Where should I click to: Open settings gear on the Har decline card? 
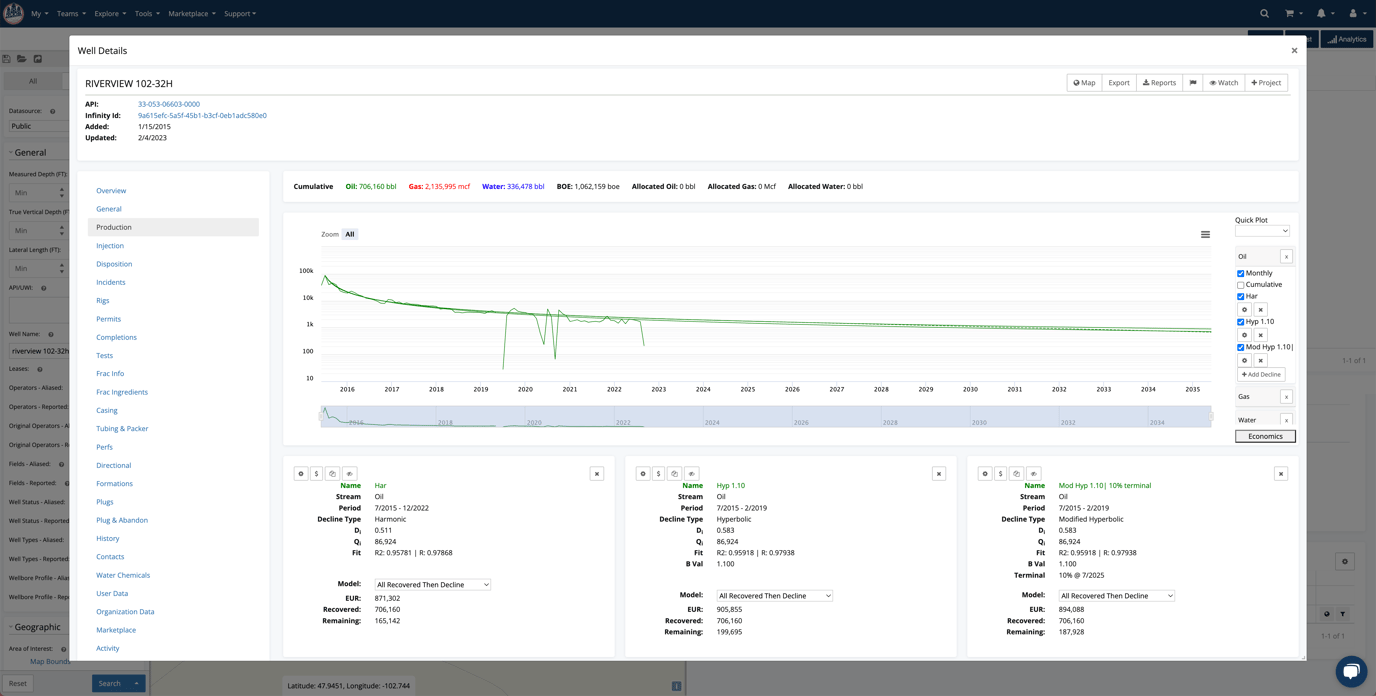point(300,472)
